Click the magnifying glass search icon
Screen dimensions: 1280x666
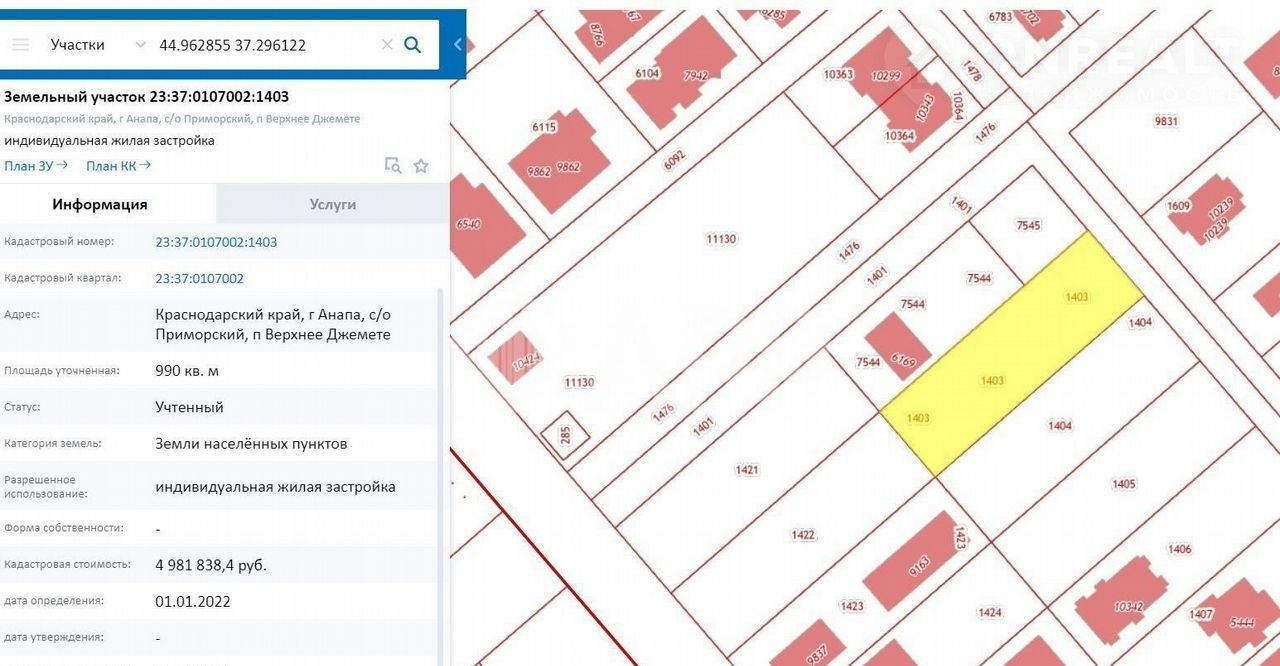tap(412, 45)
